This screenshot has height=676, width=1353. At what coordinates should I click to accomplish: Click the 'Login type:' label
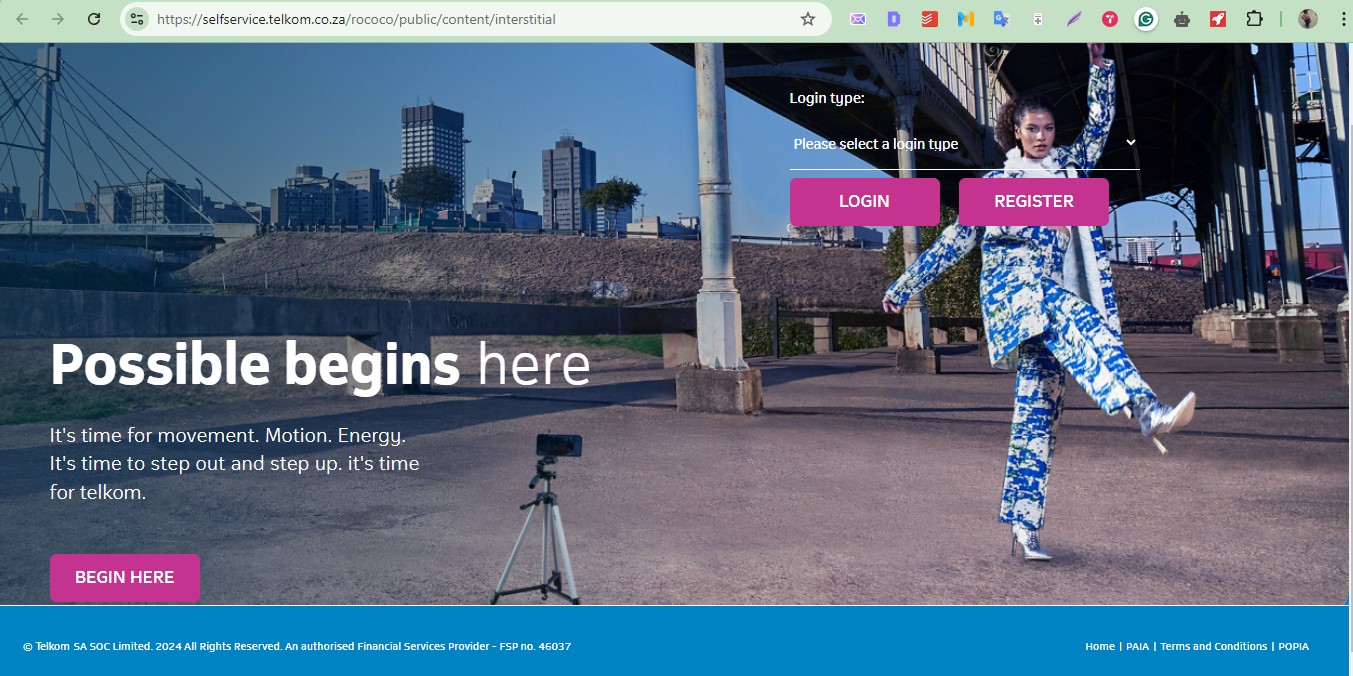pyautogui.click(x=827, y=98)
